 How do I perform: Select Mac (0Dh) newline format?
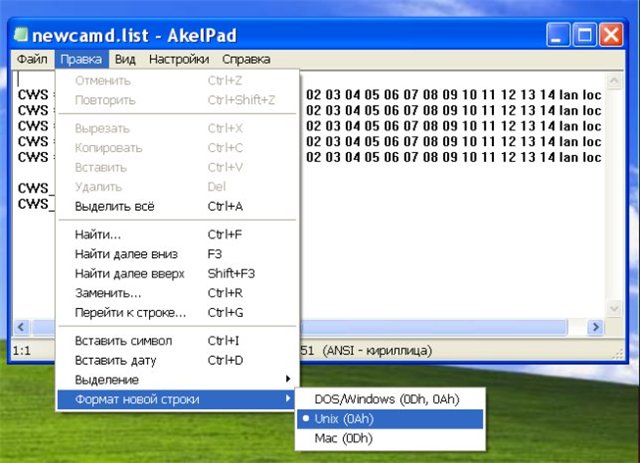point(390,439)
